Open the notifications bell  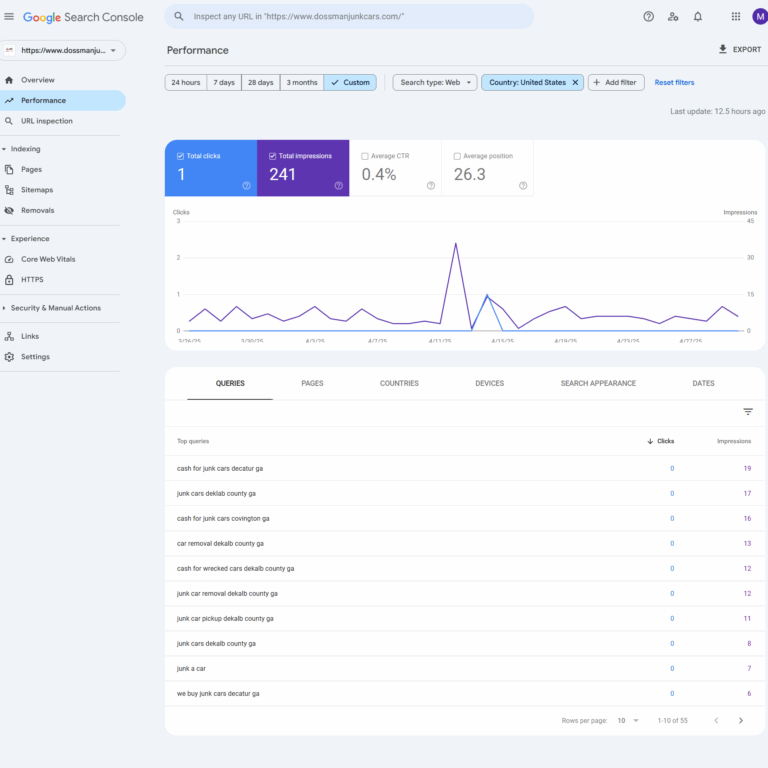tap(698, 17)
